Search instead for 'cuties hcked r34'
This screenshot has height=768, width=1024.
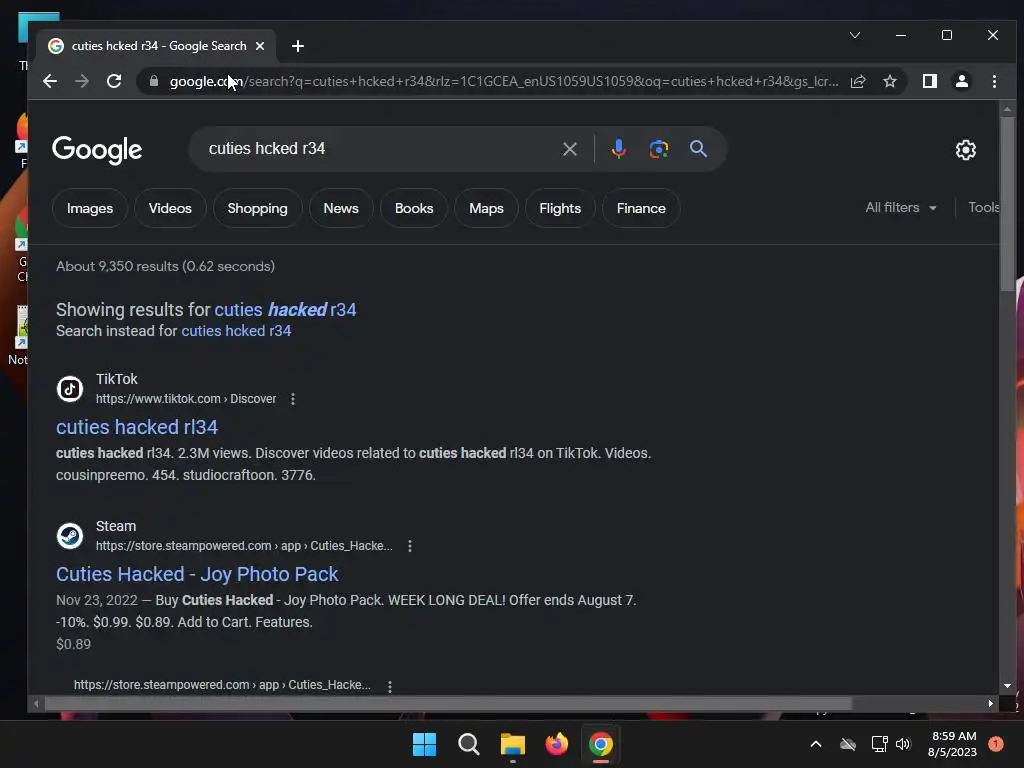click(236, 331)
